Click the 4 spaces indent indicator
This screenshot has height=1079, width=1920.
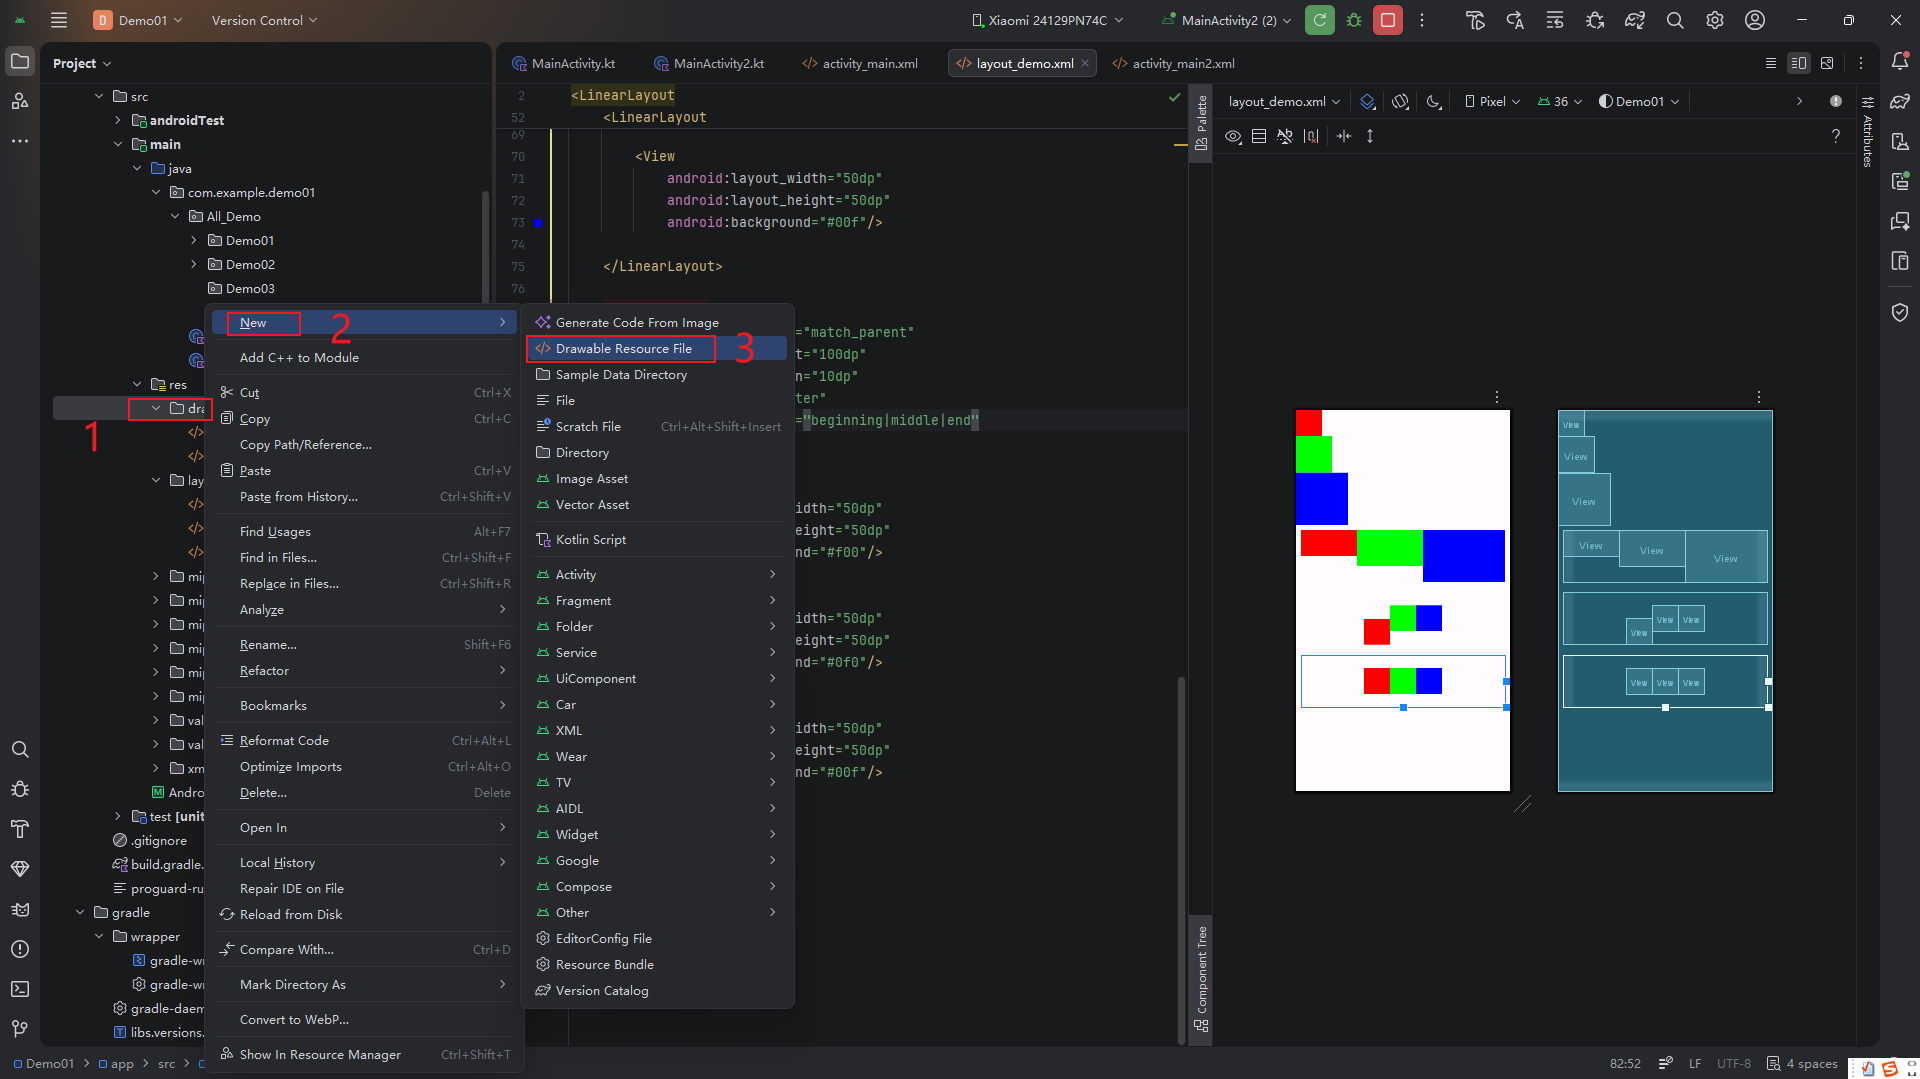pyautogui.click(x=1802, y=1063)
